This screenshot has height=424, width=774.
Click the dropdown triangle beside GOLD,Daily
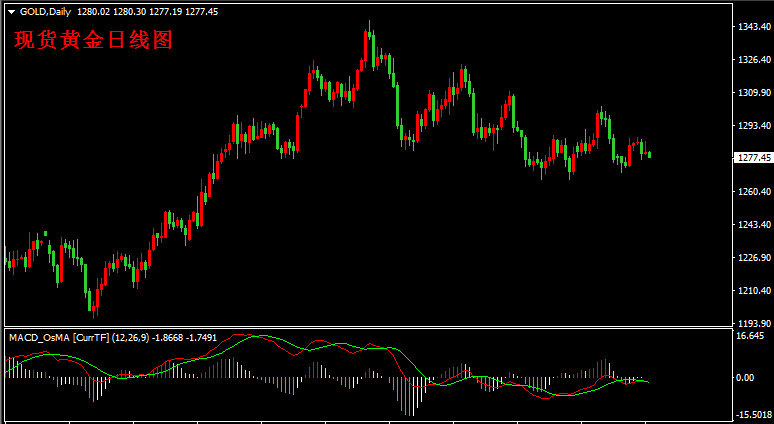coord(12,12)
